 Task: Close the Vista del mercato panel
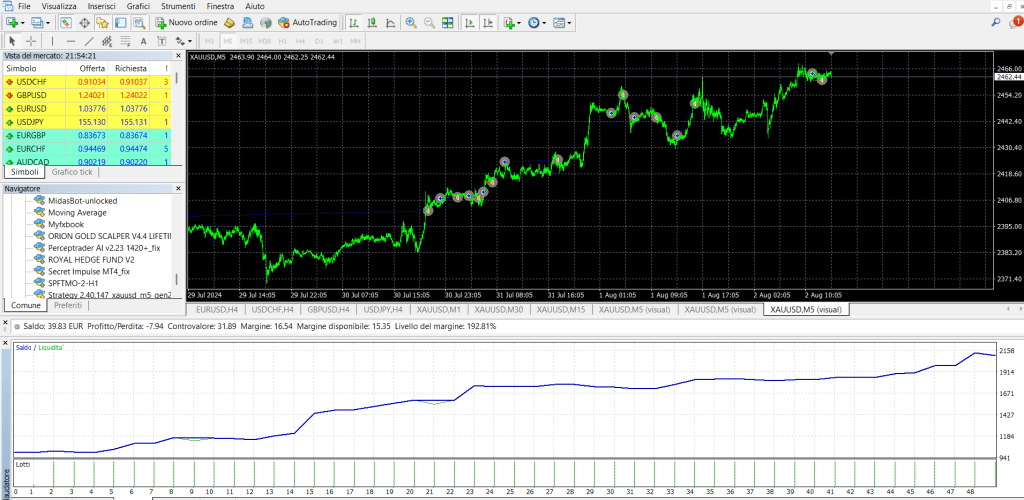click(178, 56)
